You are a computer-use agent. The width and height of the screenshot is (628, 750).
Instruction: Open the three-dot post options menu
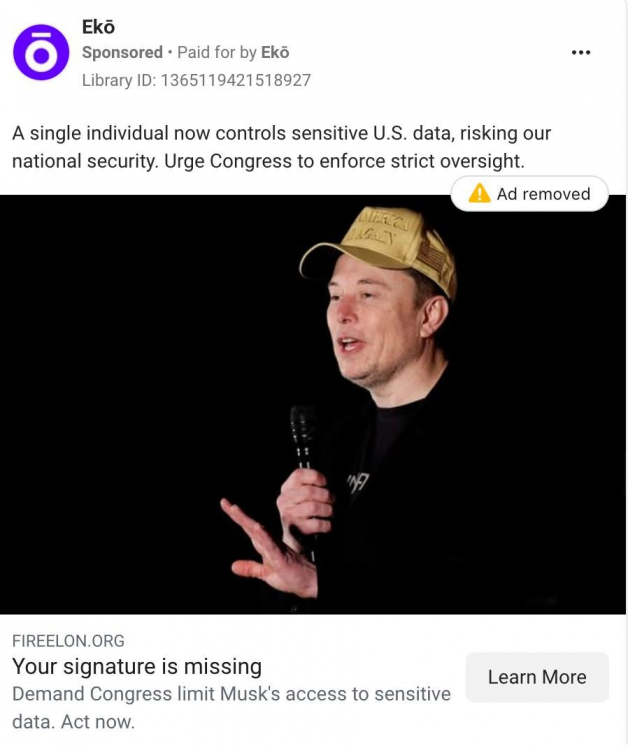[581, 53]
